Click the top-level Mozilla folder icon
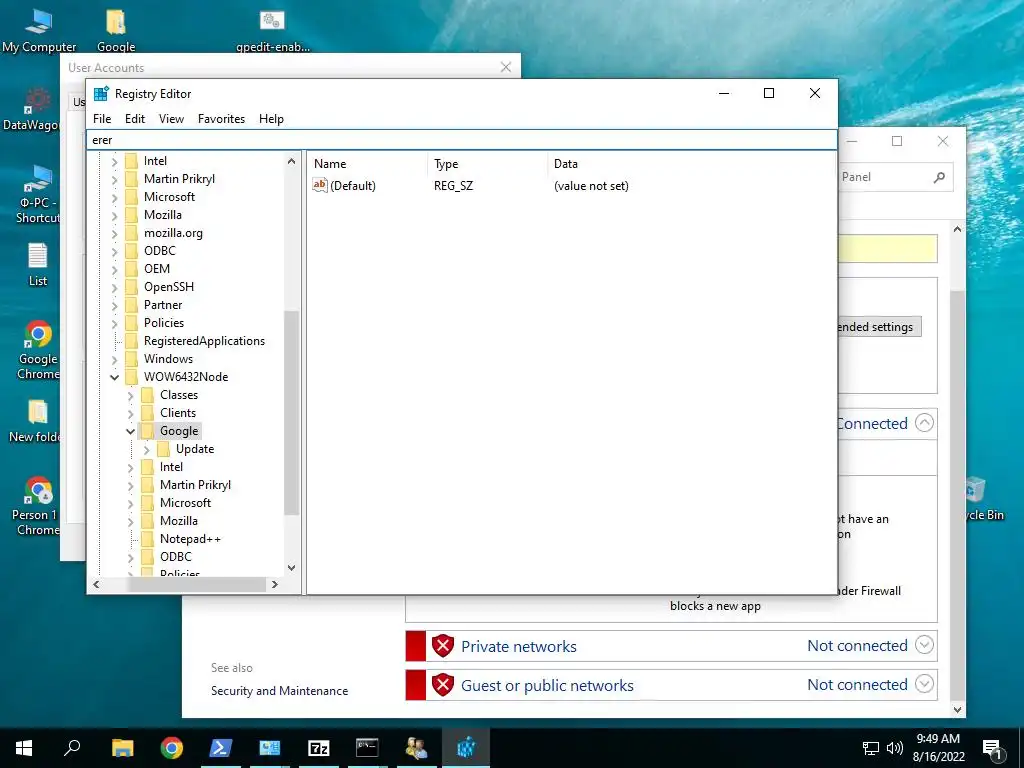Image resolution: width=1024 pixels, height=768 pixels. tap(131, 215)
